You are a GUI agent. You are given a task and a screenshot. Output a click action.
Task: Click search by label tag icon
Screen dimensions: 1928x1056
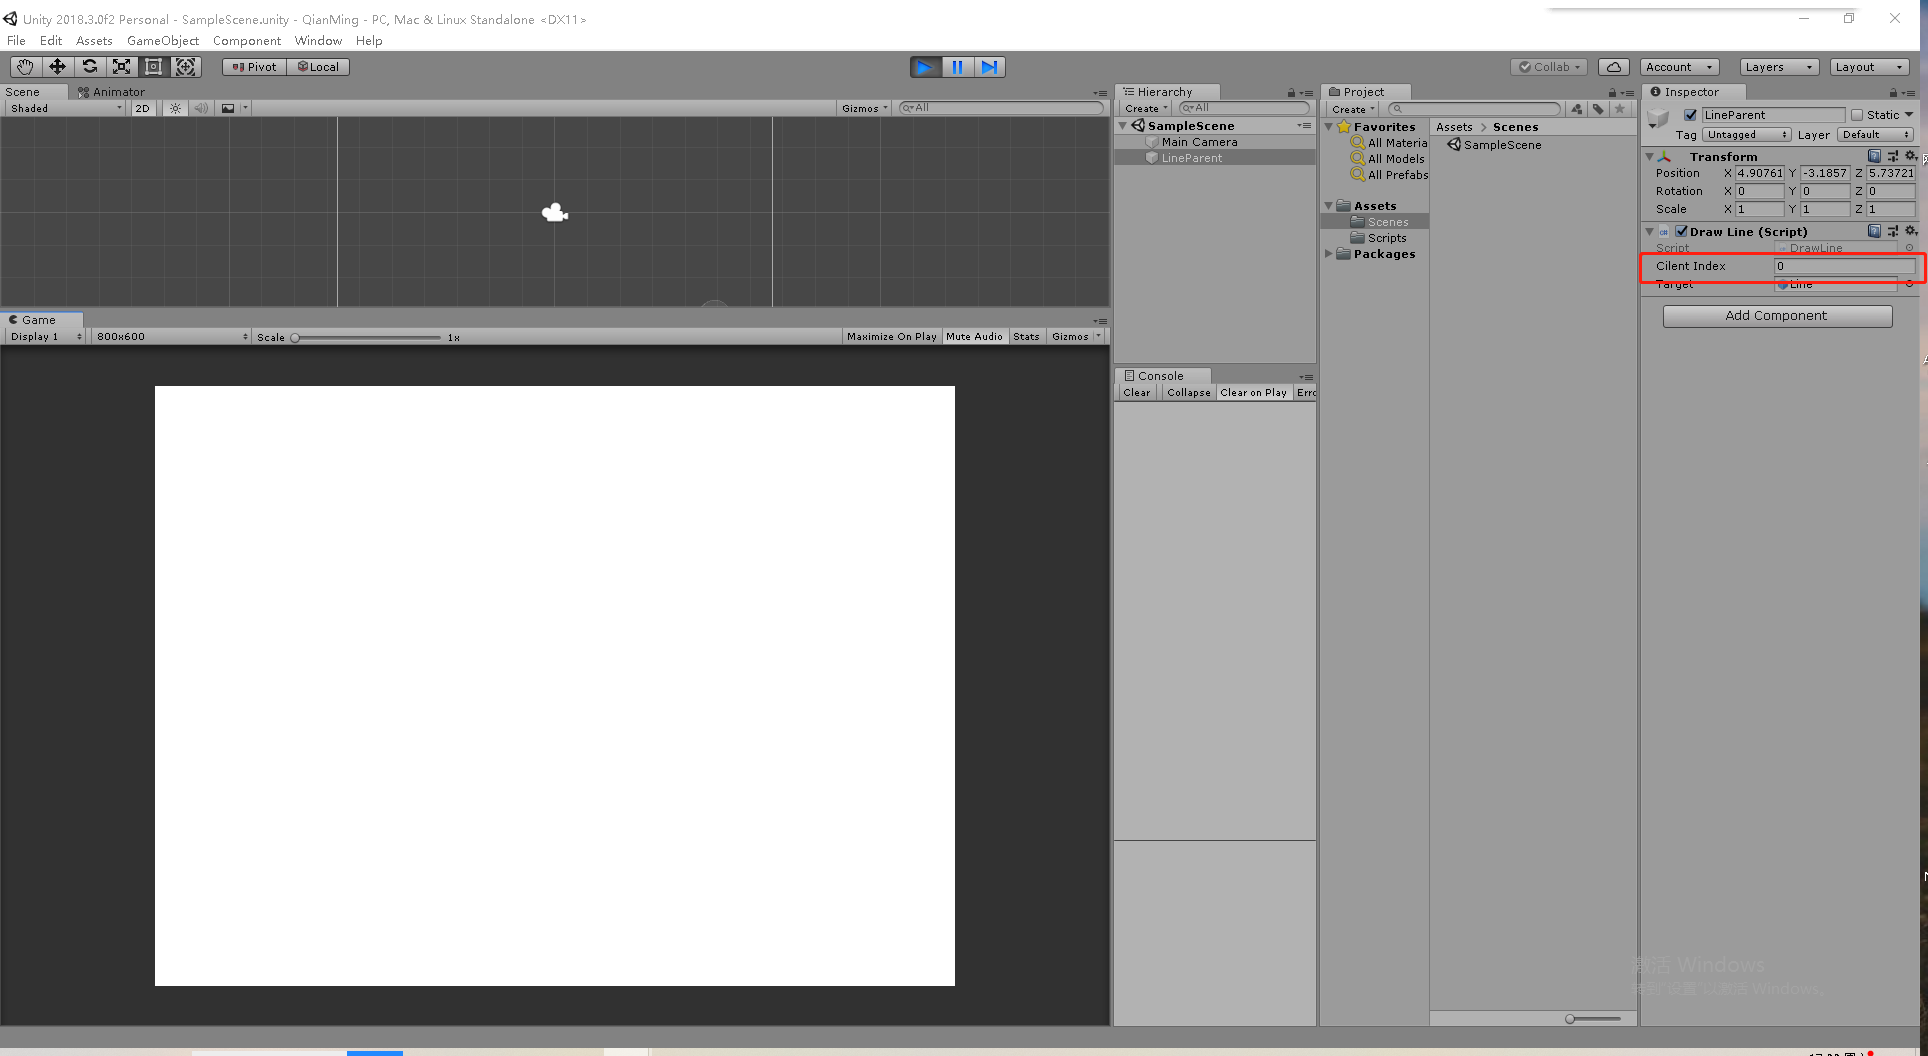pyautogui.click(x=1598, y=109)
